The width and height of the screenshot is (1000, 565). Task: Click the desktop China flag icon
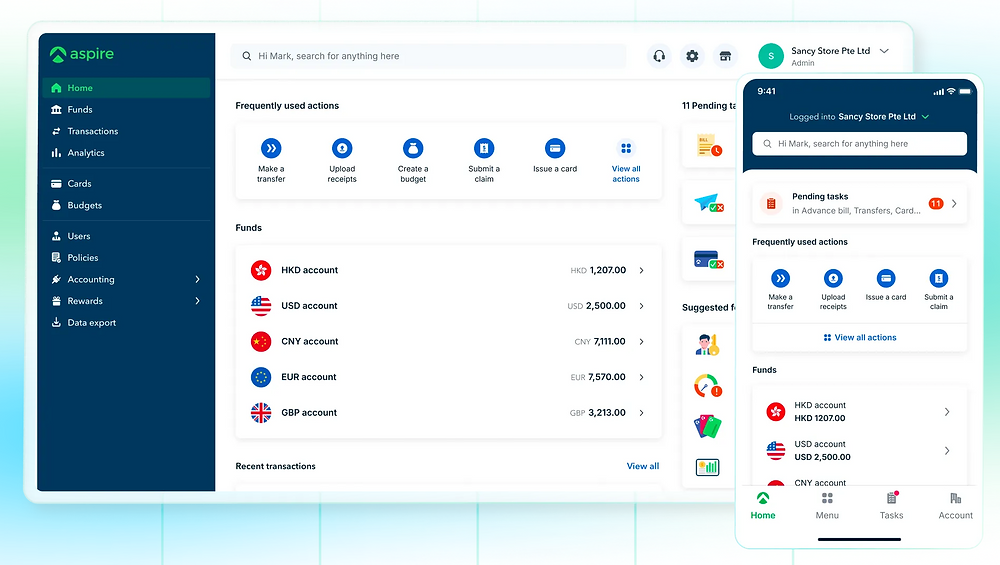(261, 342)
